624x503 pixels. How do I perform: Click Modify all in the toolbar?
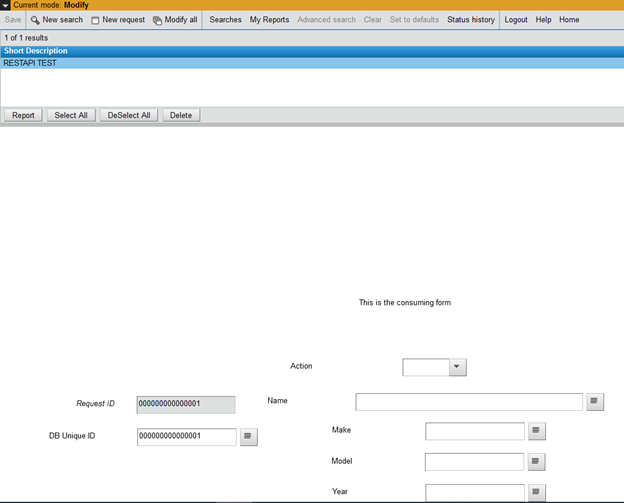click(175, 20)
